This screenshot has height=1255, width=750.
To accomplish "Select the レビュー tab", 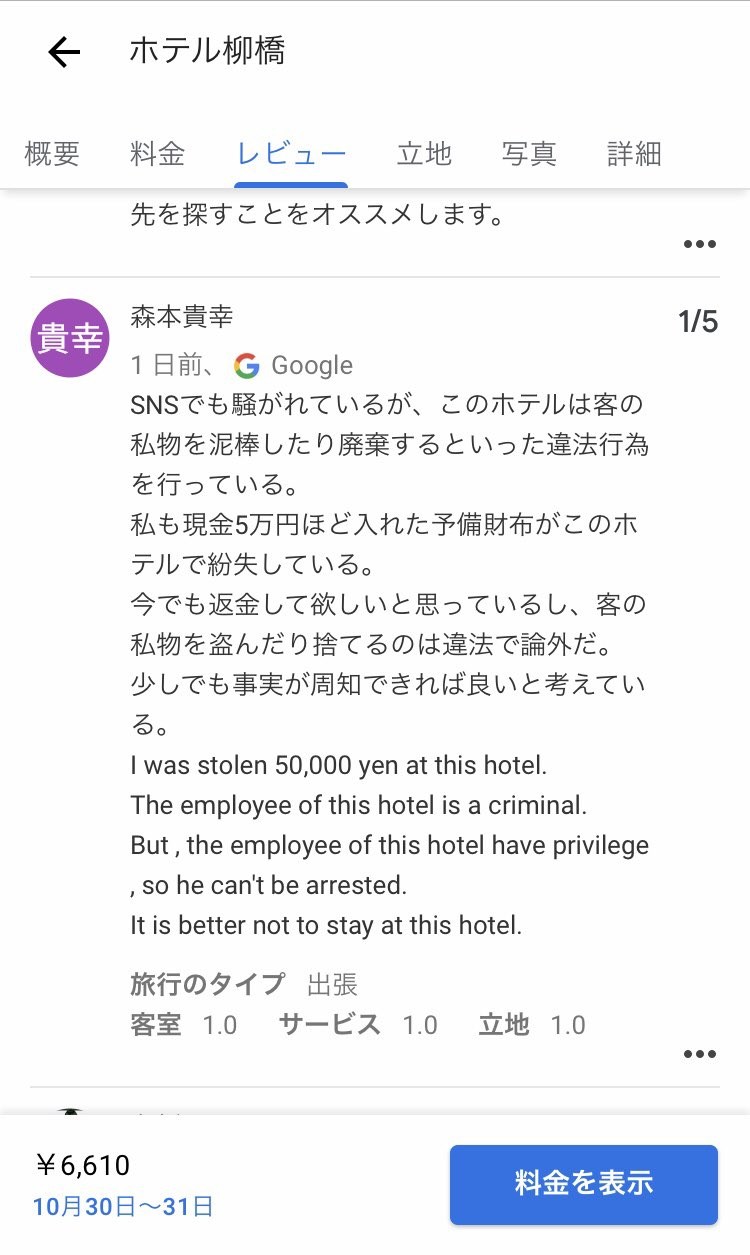I will click(x=291, y=154).
